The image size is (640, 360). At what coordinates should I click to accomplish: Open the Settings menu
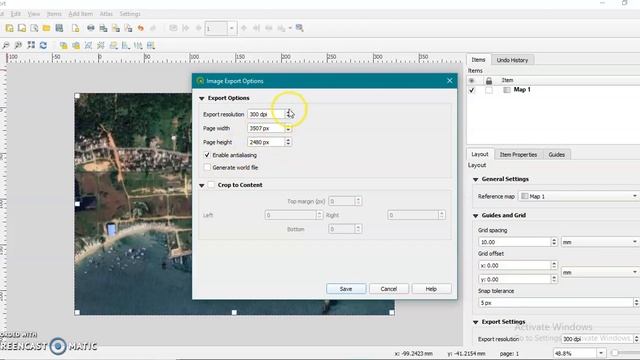click(x=130, y=14)
